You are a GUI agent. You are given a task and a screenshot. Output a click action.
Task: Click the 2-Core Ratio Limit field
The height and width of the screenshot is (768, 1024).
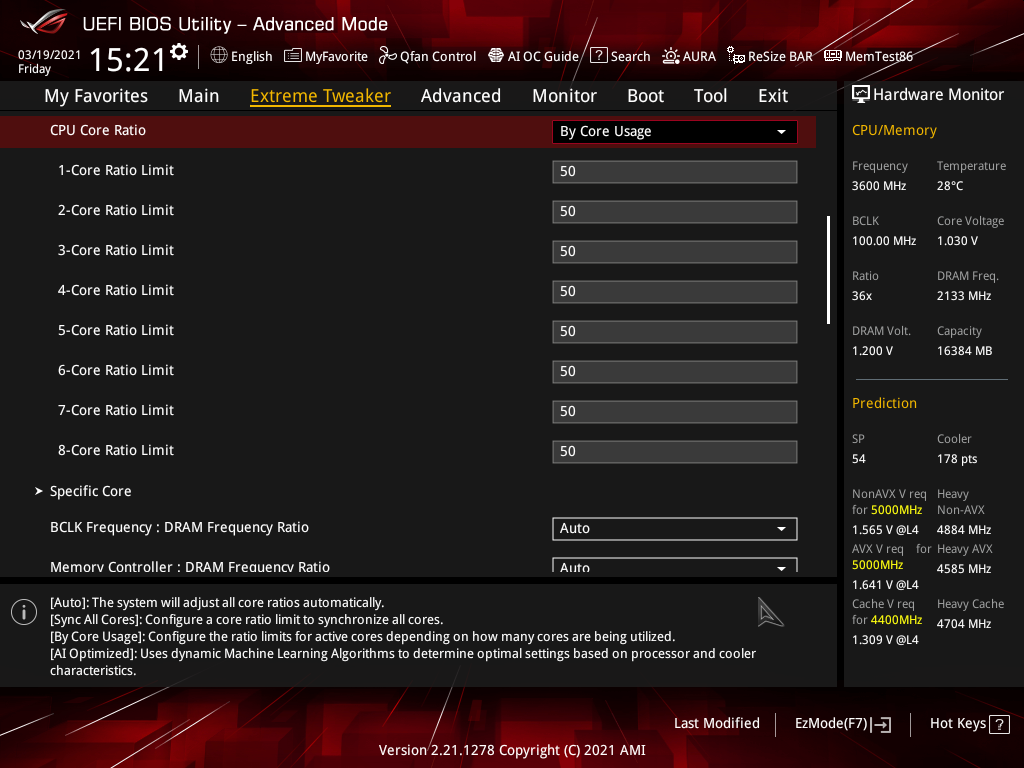tap(675, 212)
